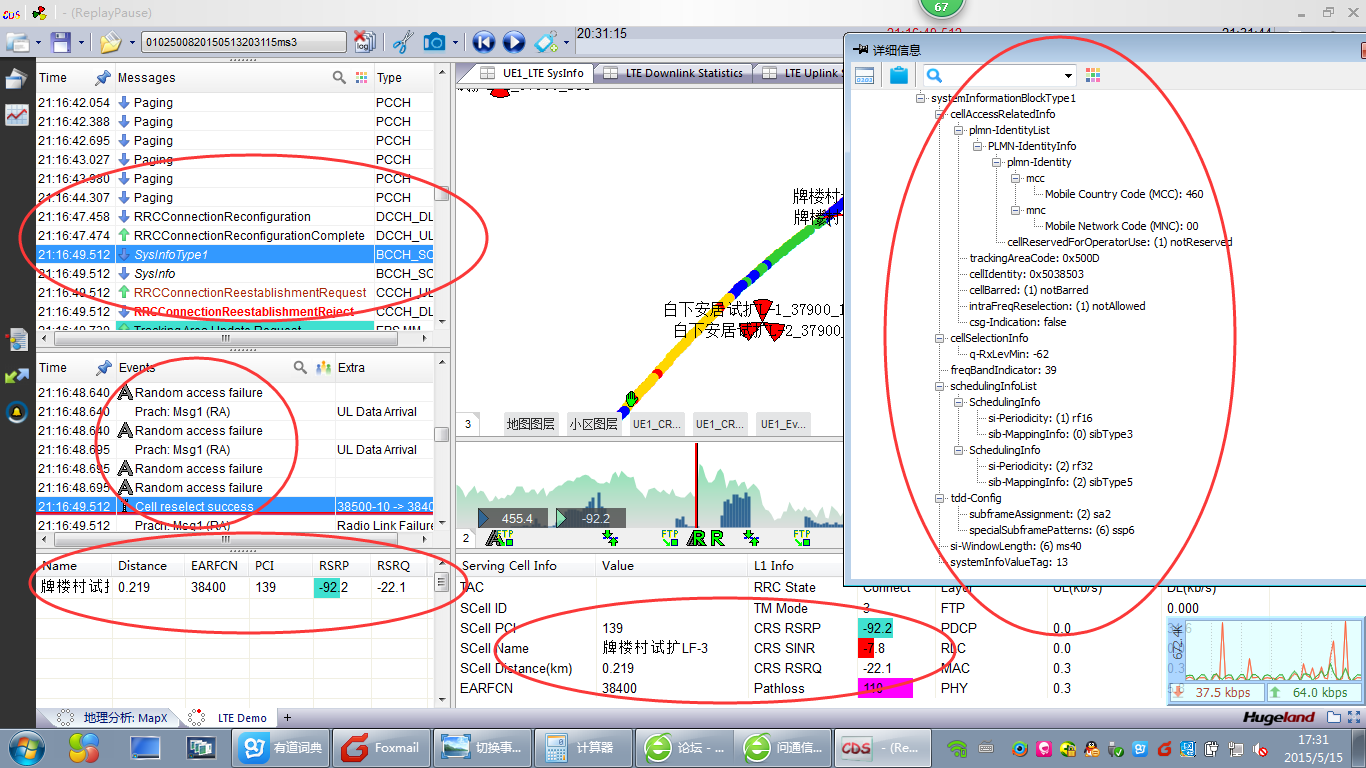The width and height of the screenshot is (1366, 768).
Task: Click the color grid filter icon in Messages header
Action: point(362,77)
